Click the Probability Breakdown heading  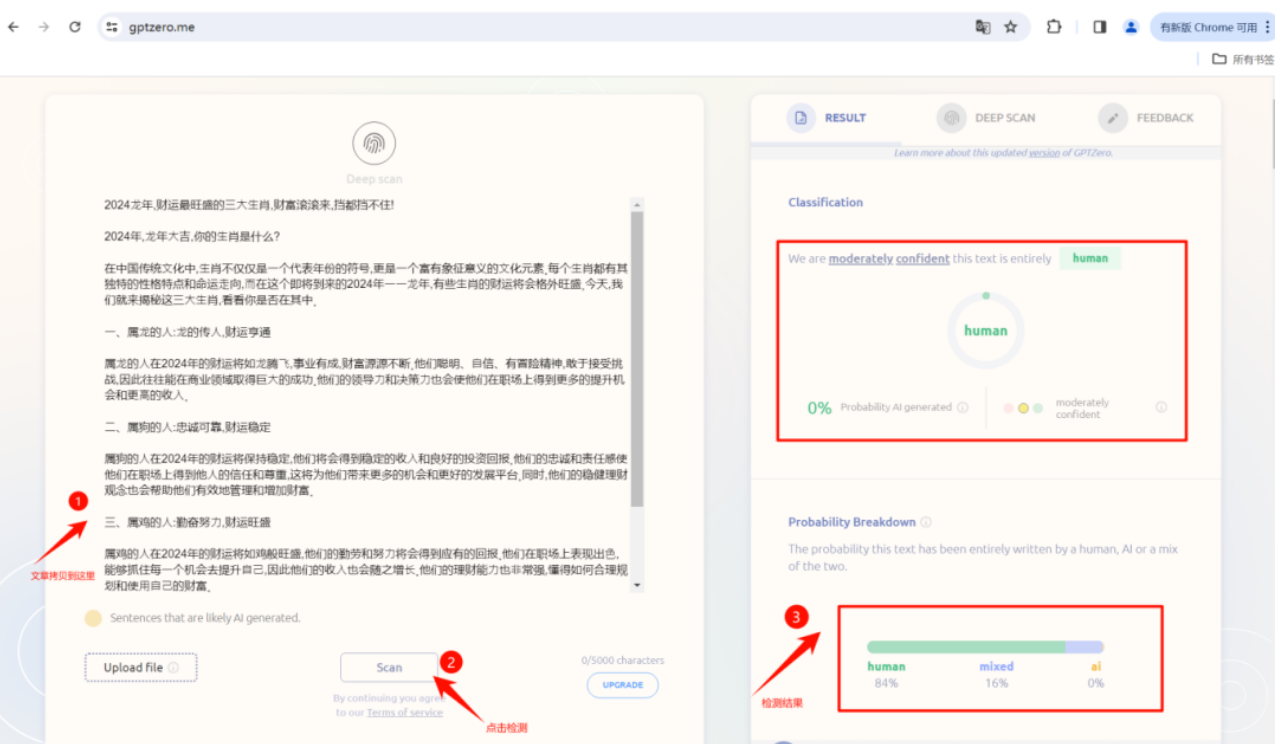tap(852, 522)
